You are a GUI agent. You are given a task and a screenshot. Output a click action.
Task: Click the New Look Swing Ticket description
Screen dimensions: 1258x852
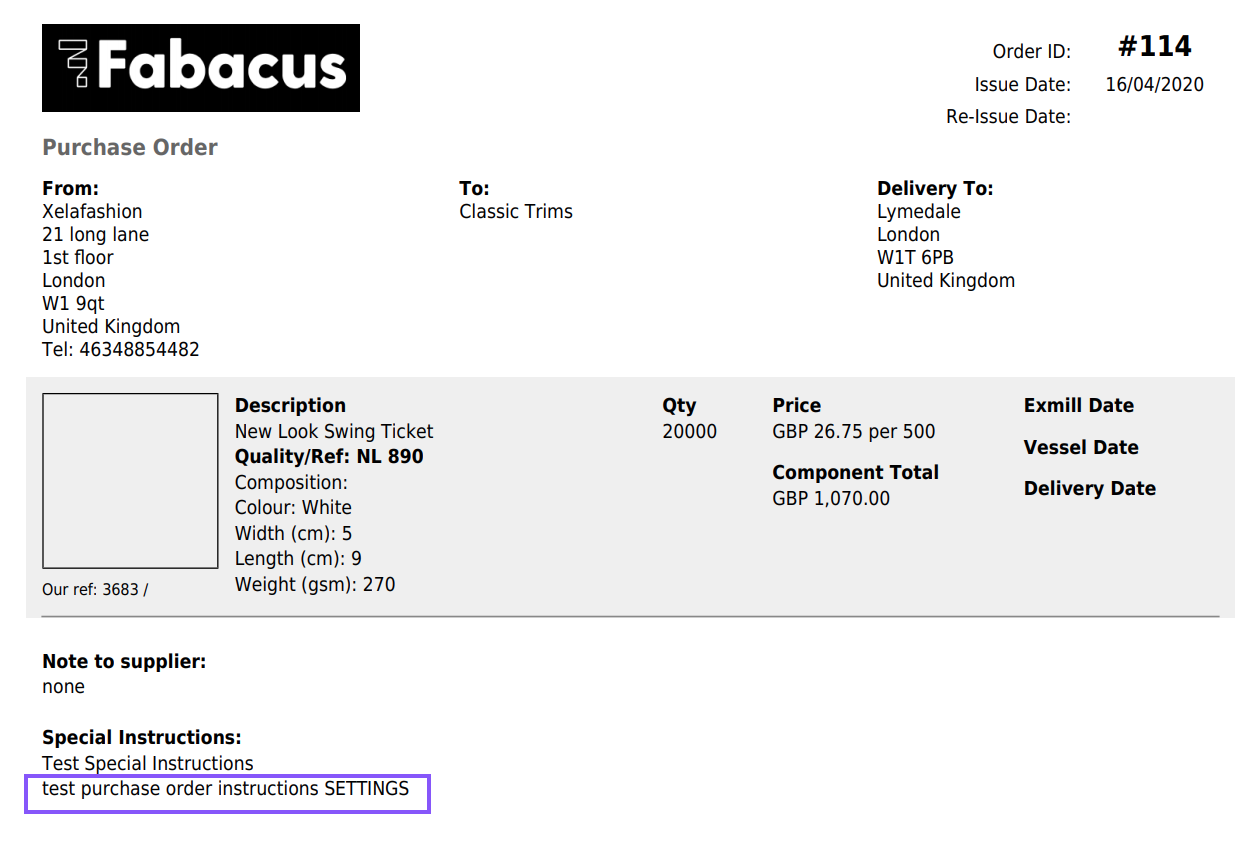pos(334,432)
